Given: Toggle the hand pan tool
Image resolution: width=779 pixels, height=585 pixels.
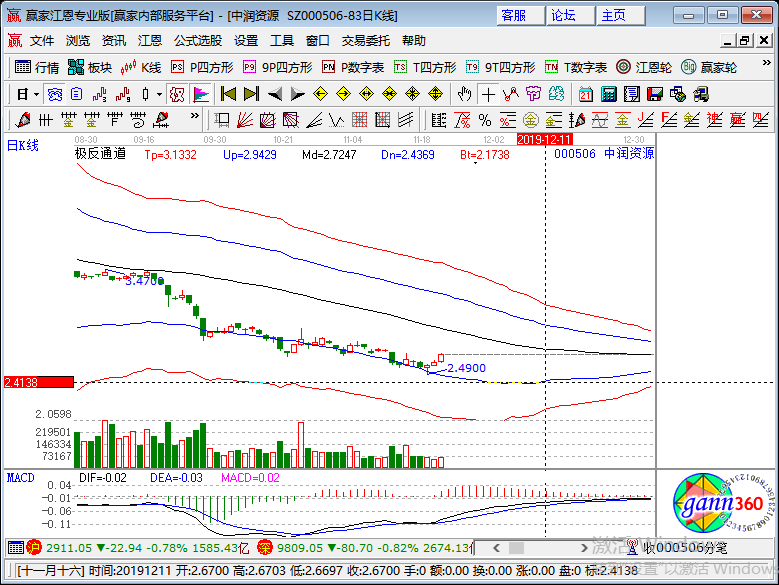Looking at the screenshot, I should click(x=464, y=94).
